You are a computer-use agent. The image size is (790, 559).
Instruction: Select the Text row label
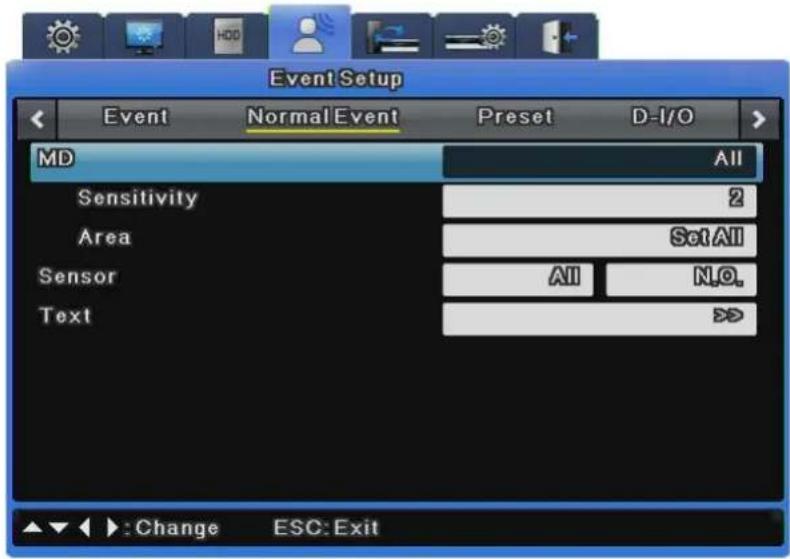click(65, 316)
